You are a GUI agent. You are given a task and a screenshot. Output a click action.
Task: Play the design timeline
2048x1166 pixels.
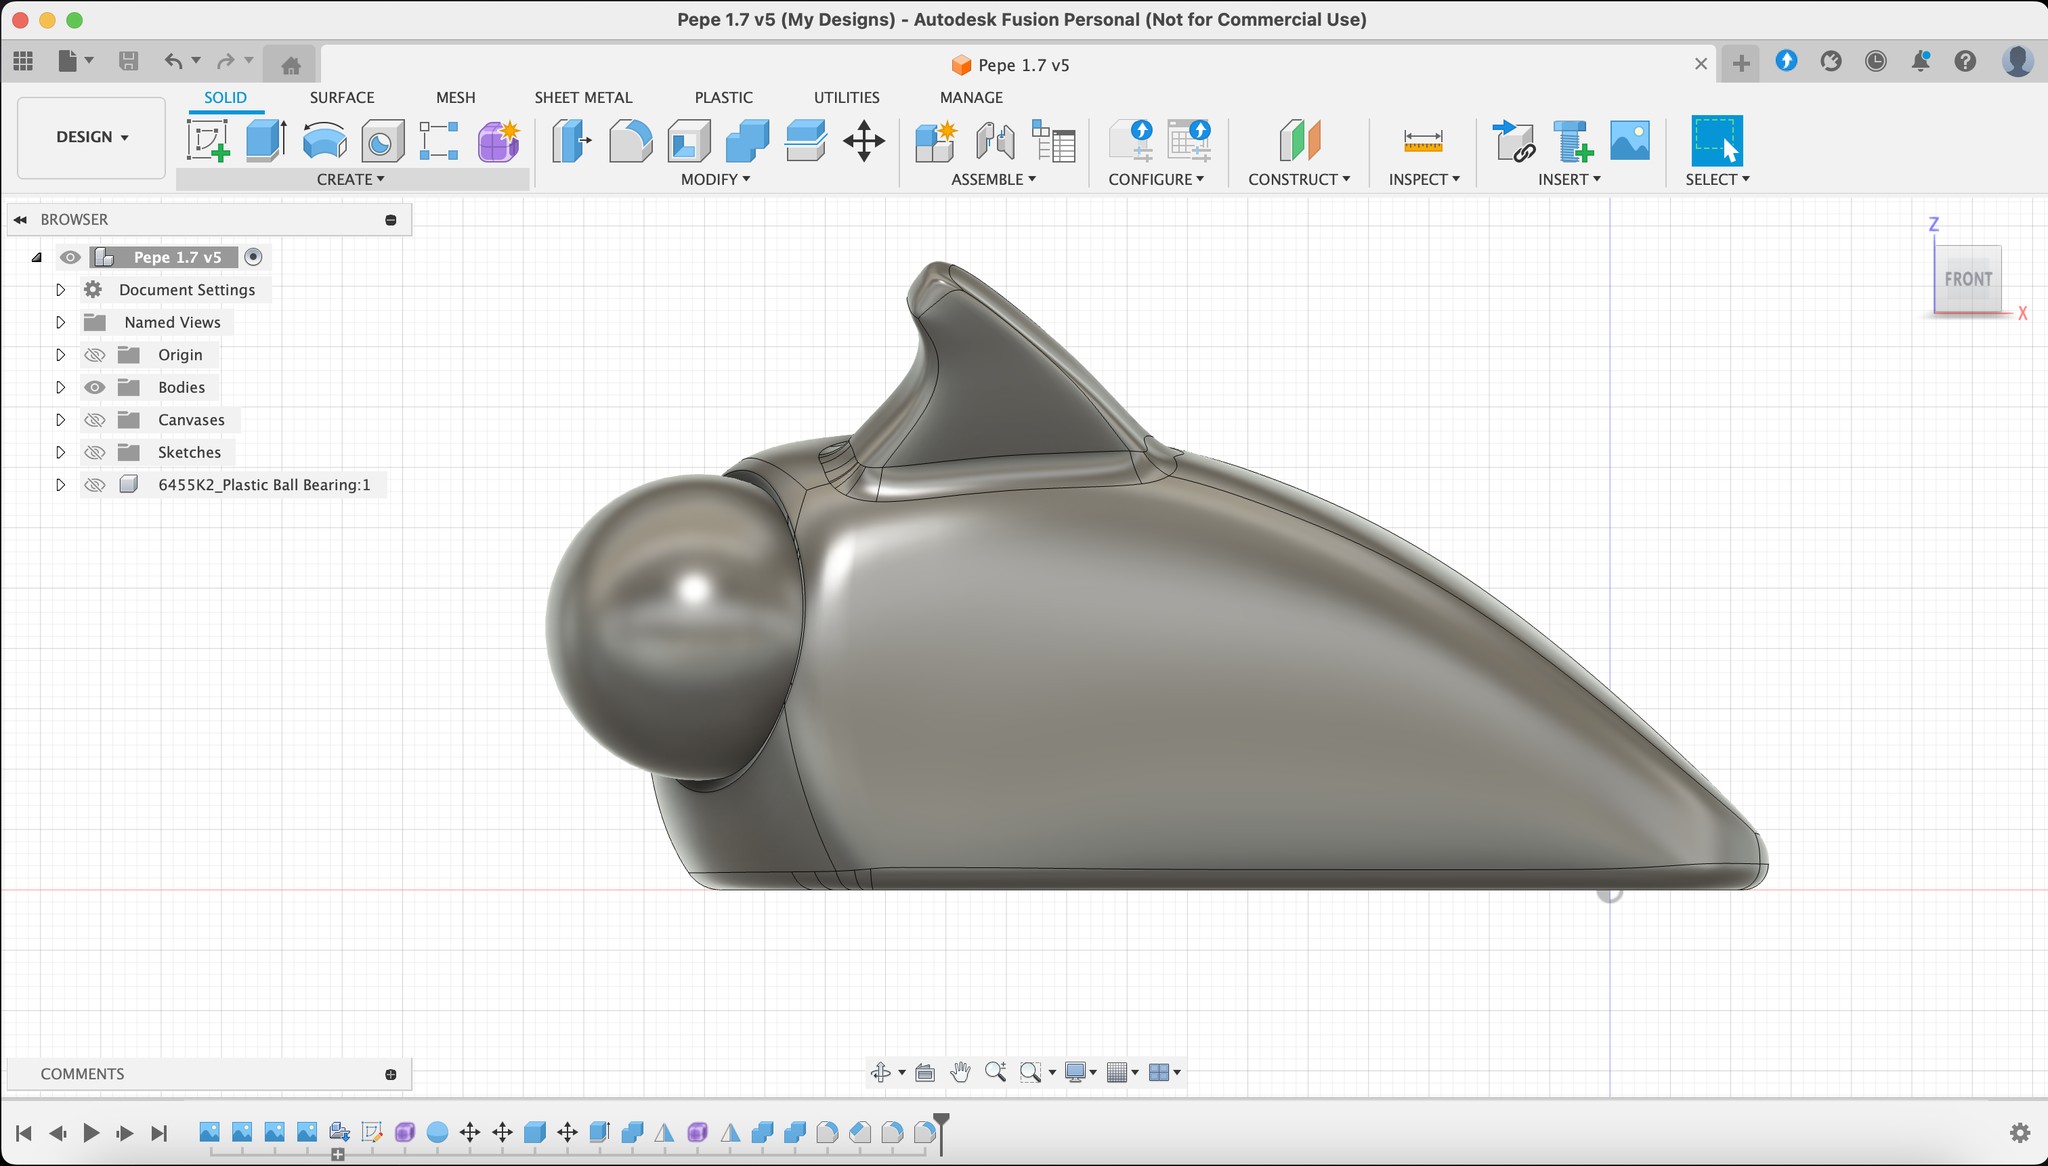91,1133
